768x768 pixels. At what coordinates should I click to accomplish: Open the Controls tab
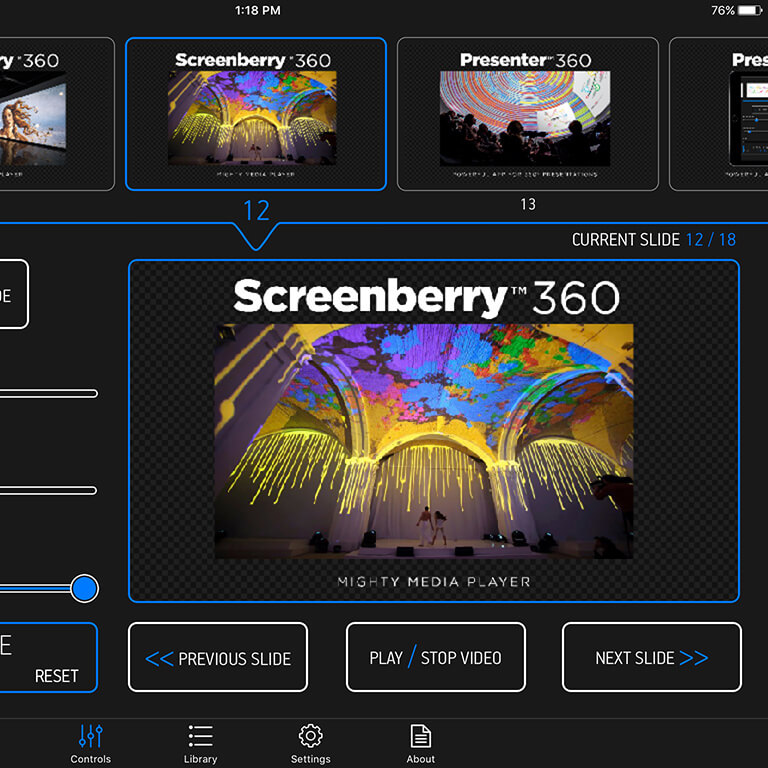pos(91,744)
